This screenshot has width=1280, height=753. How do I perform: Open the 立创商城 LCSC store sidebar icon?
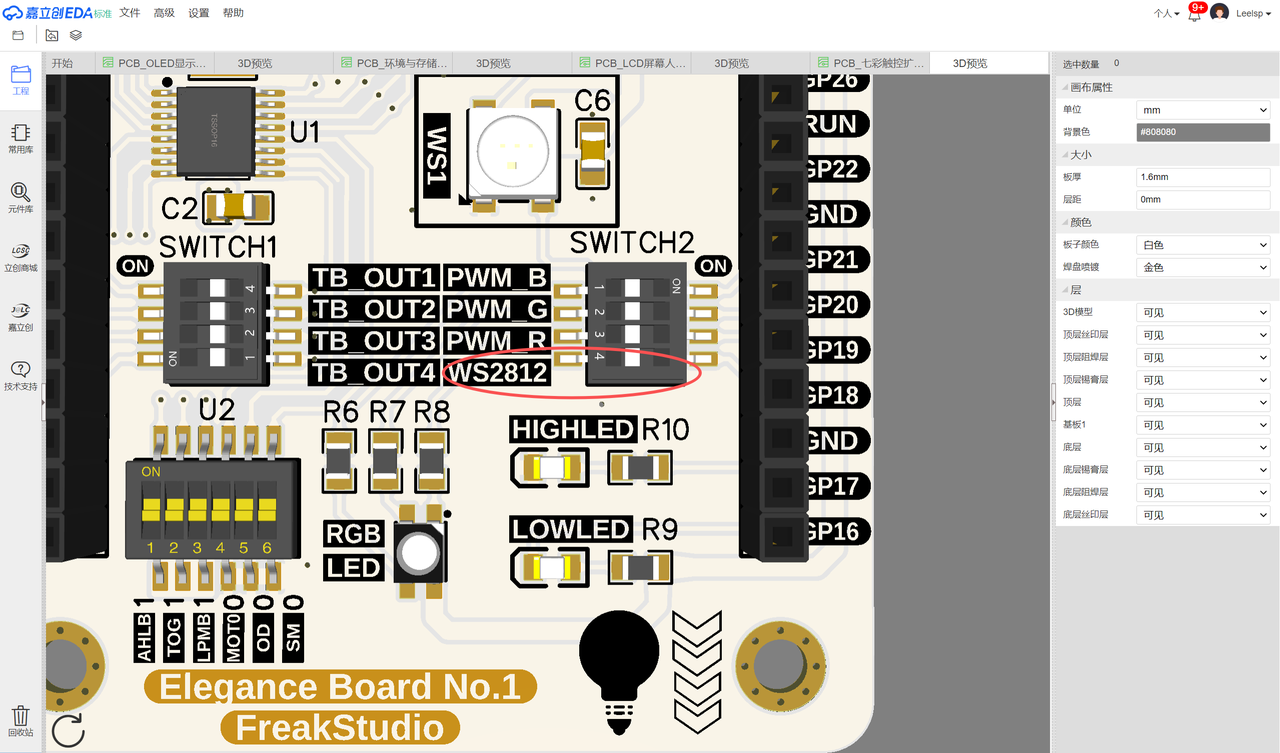coord(21,257)
